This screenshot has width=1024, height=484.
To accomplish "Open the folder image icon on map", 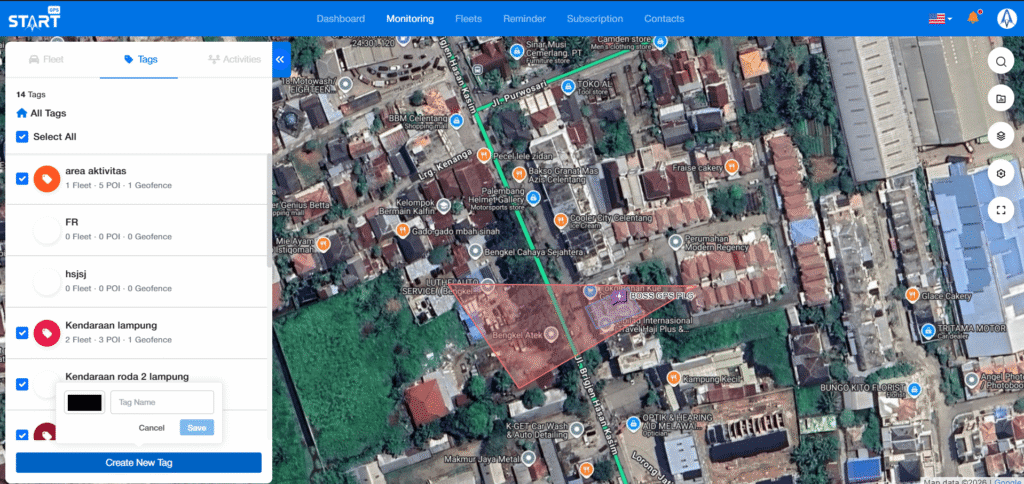I will [x=1000, y=98].
